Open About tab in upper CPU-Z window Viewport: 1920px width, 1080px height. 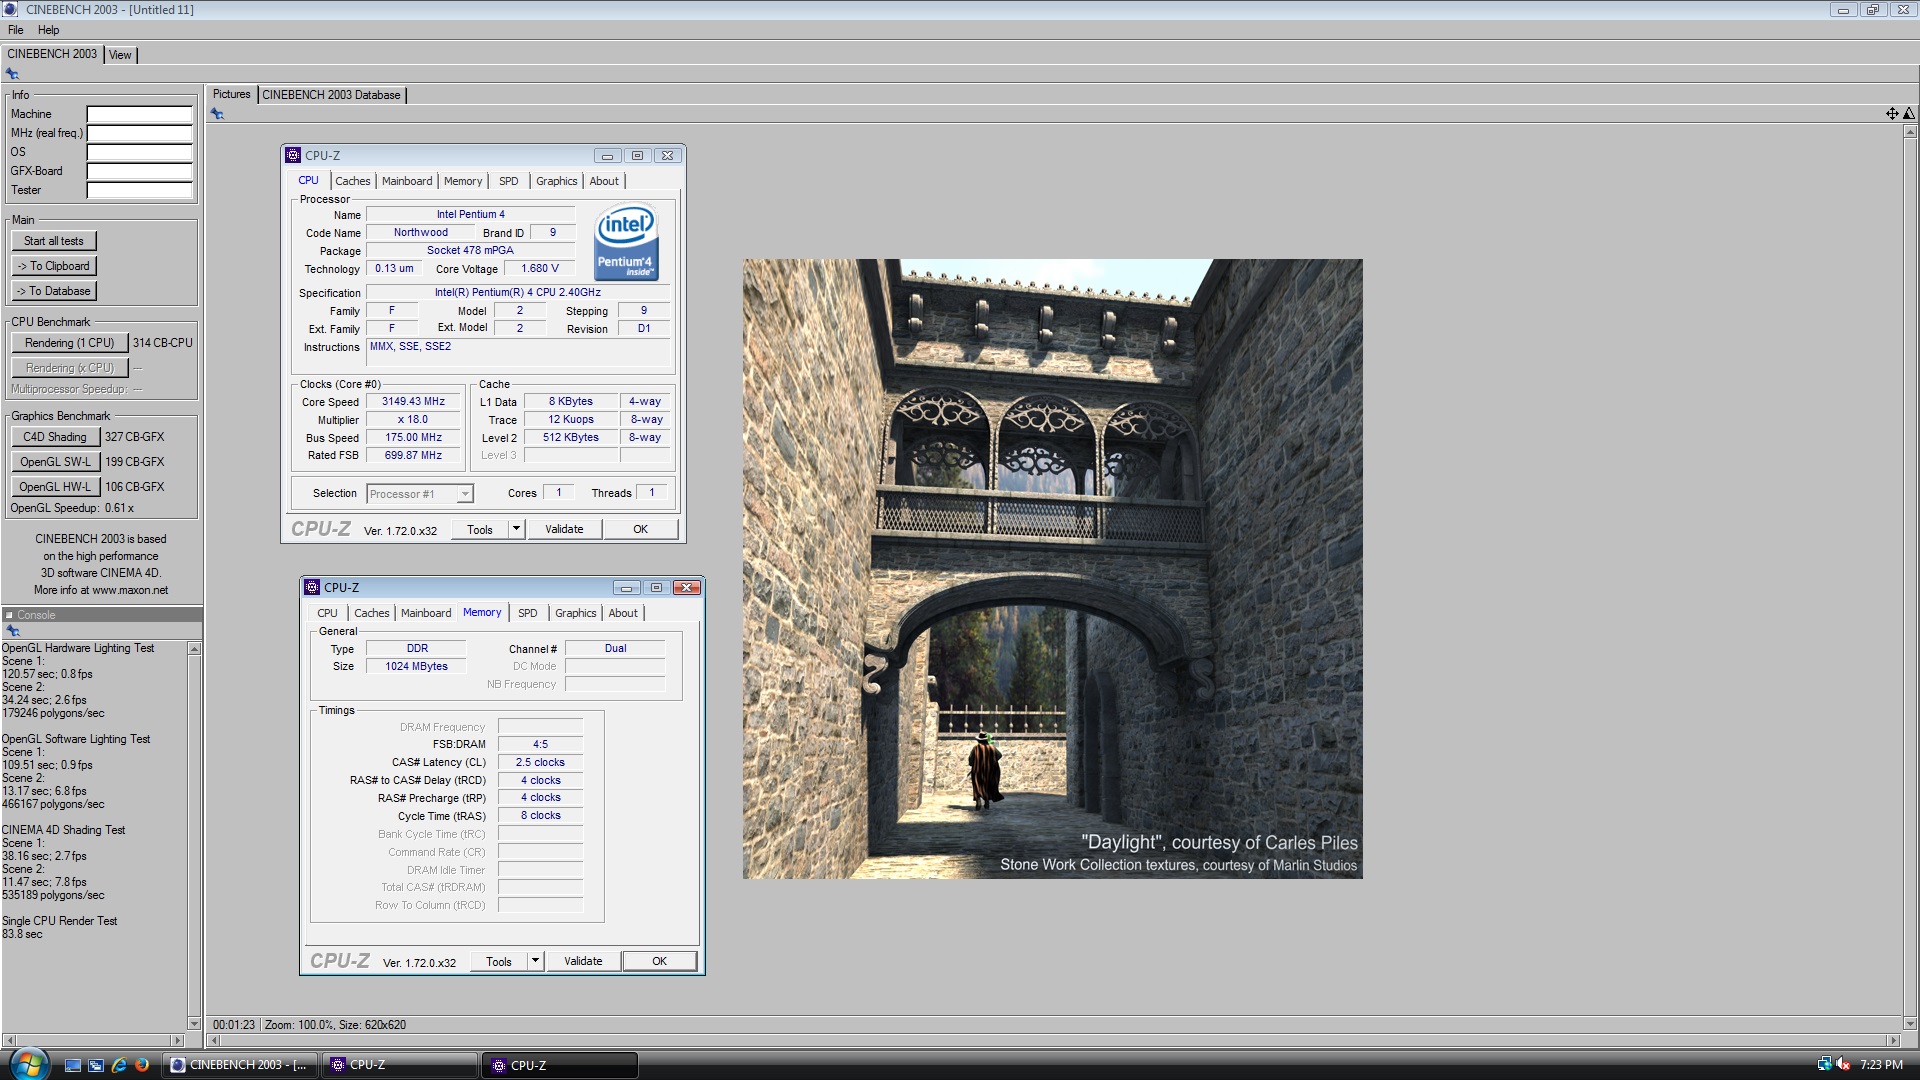coord(604,181)
